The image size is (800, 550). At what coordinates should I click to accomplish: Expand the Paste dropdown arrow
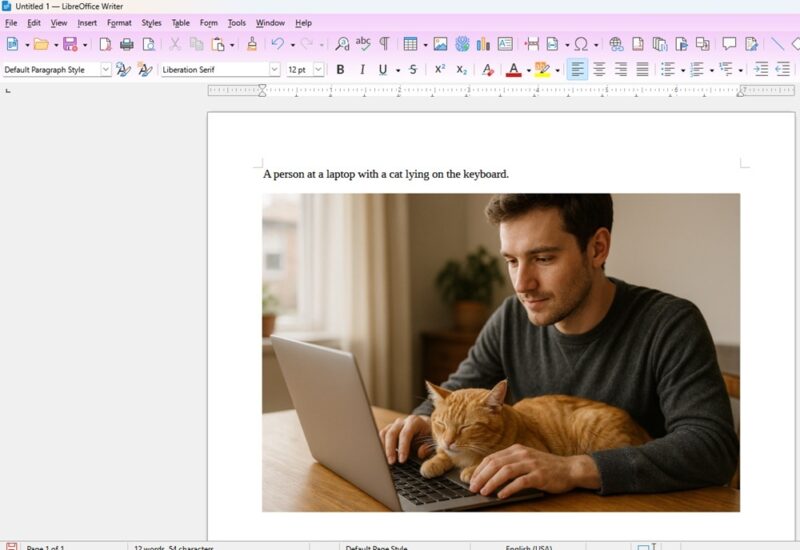(232, 45)
